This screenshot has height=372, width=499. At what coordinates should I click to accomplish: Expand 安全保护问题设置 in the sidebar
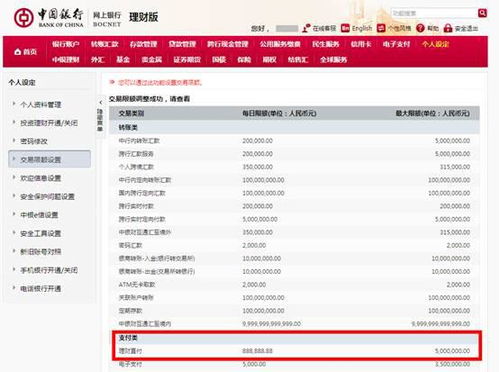click(47, 197)
